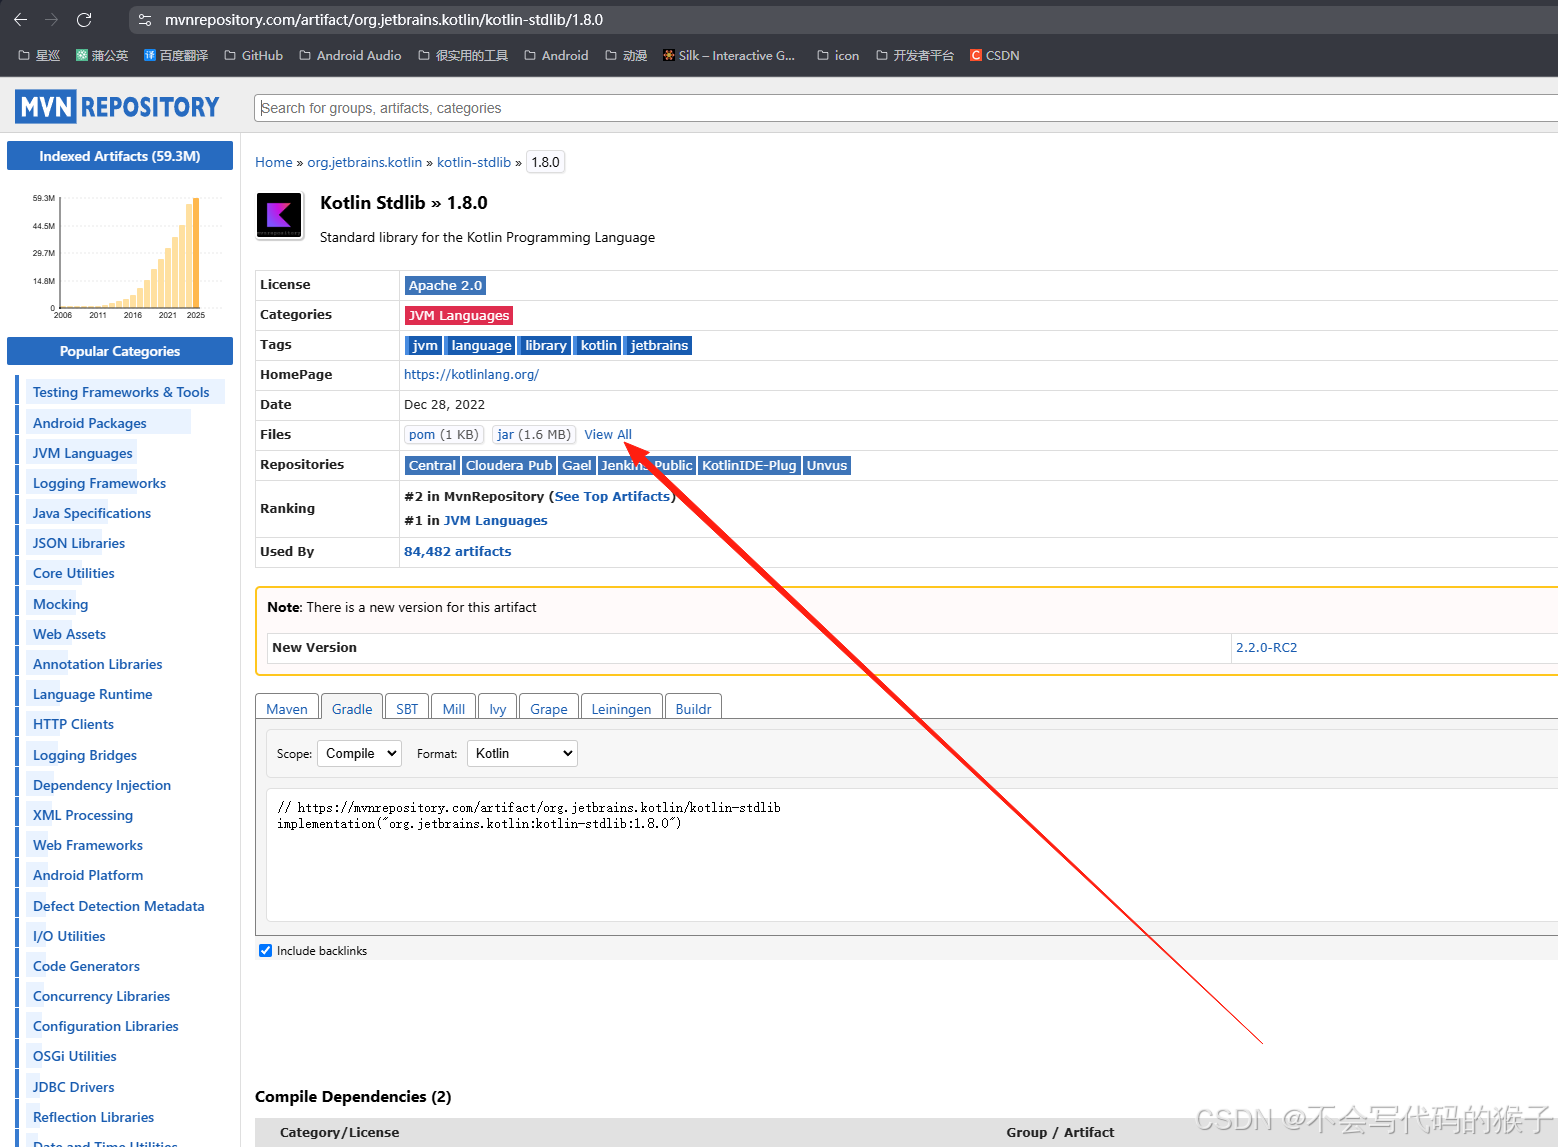This screenshot has height=1147, width=1558.
Task: Open the Cloudera Pub repository link
Action: point(509,465)
